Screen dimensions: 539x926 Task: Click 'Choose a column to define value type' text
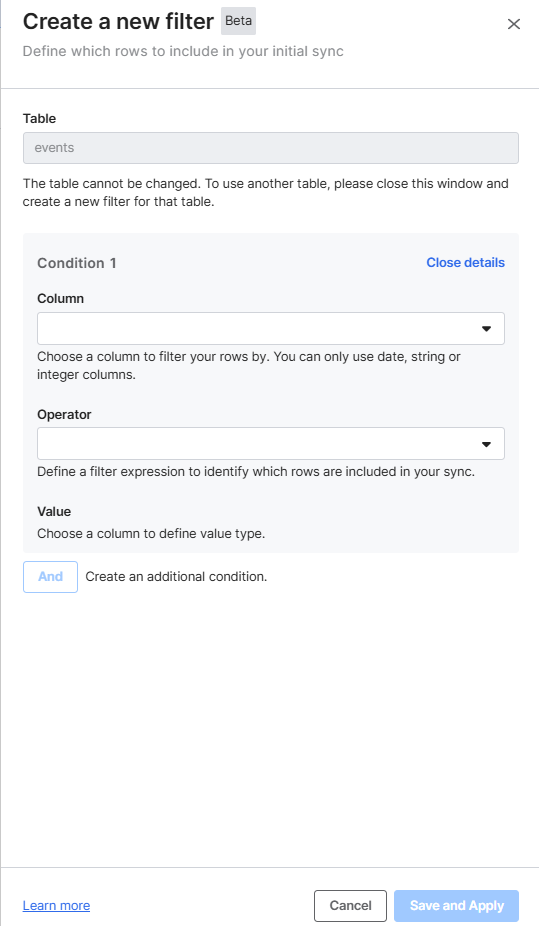coord(151,533)
